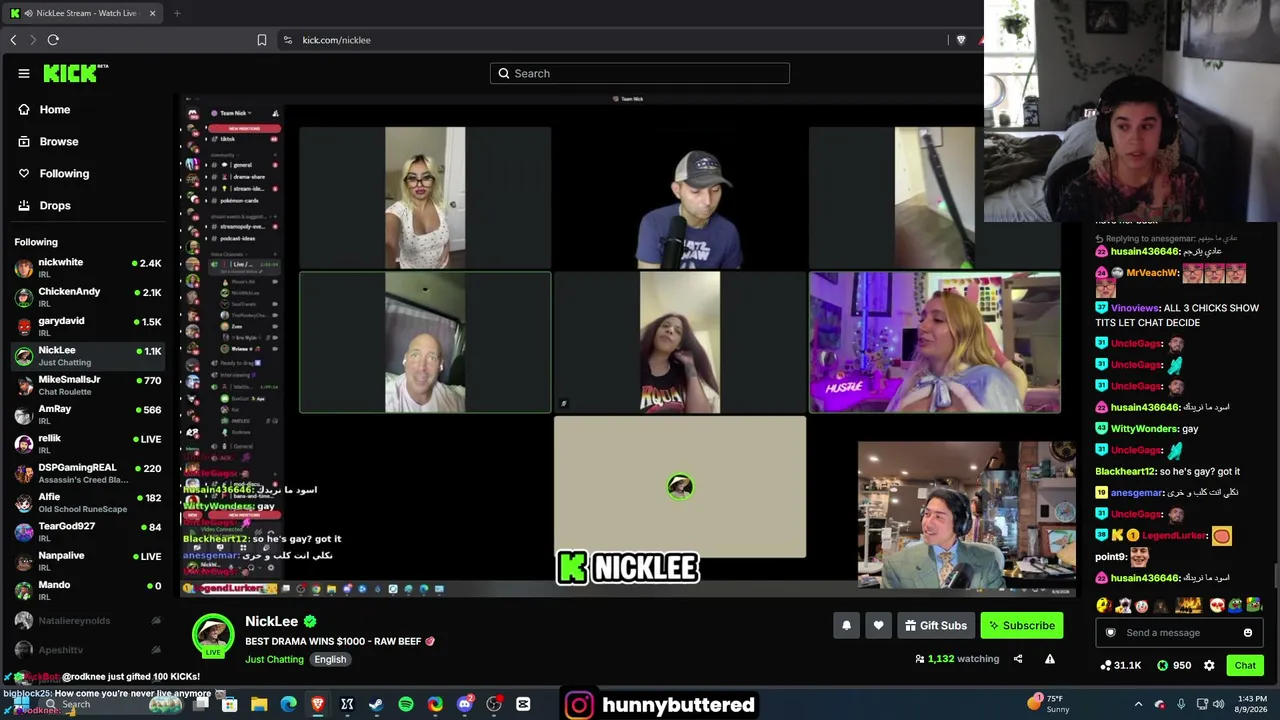Open DSPGamingREAL channel in sidebar
1280x720 pixels.
pyautogui.click(x=88, y=473)
